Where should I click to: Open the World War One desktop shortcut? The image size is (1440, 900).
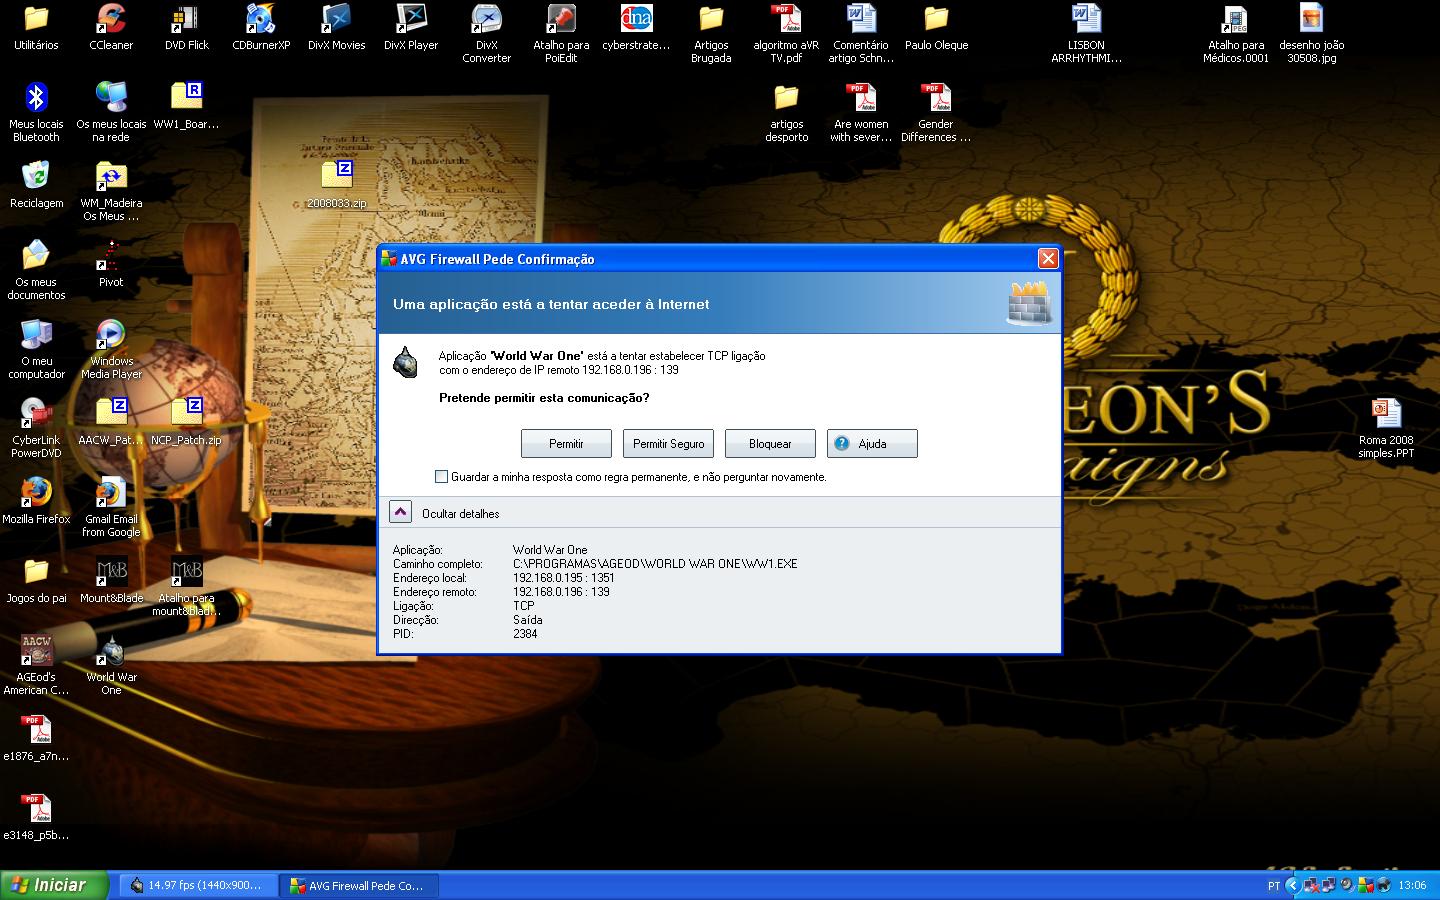click(111, 663)
